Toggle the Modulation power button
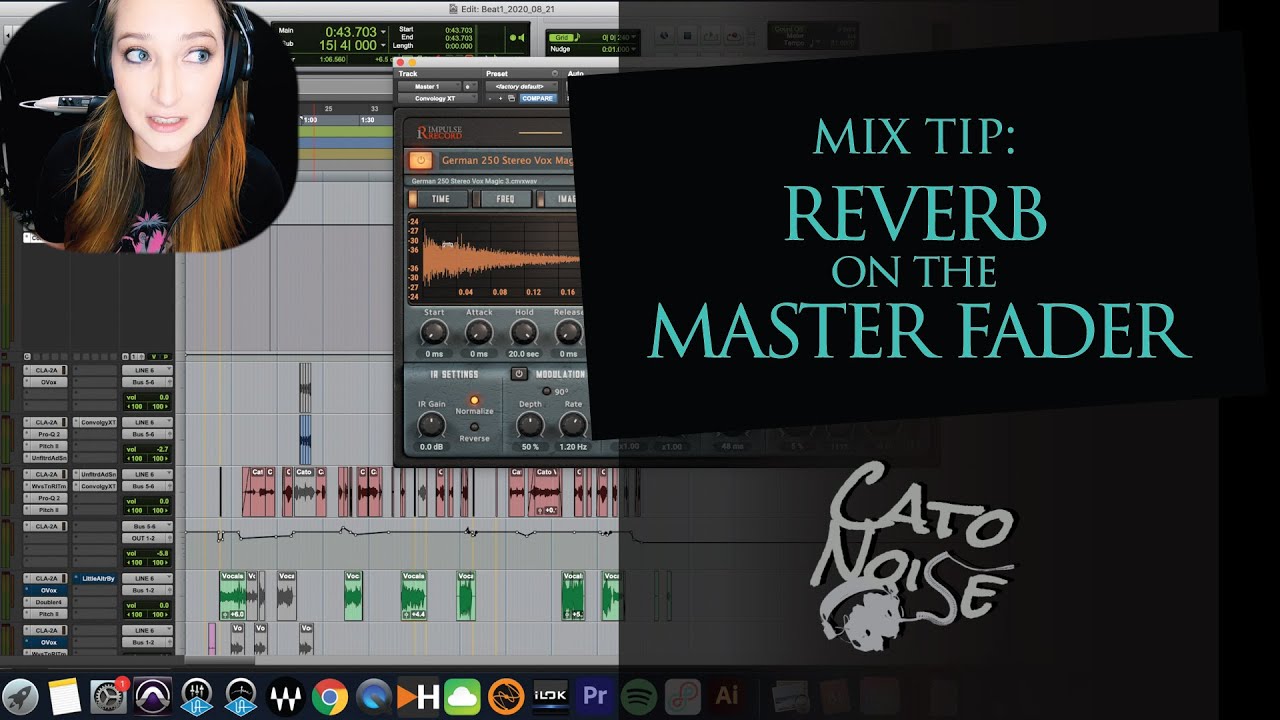 click(x=518, y=374)
